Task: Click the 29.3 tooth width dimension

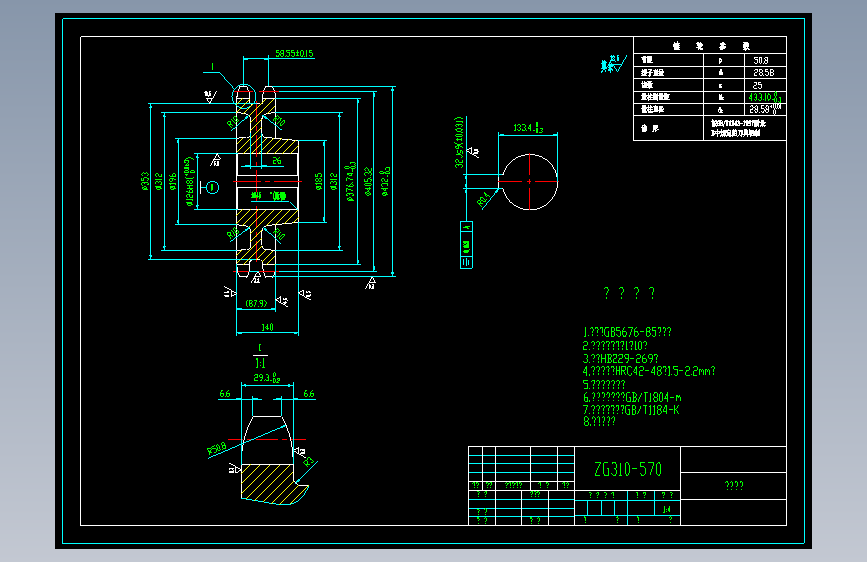Action: pos(267,378)
